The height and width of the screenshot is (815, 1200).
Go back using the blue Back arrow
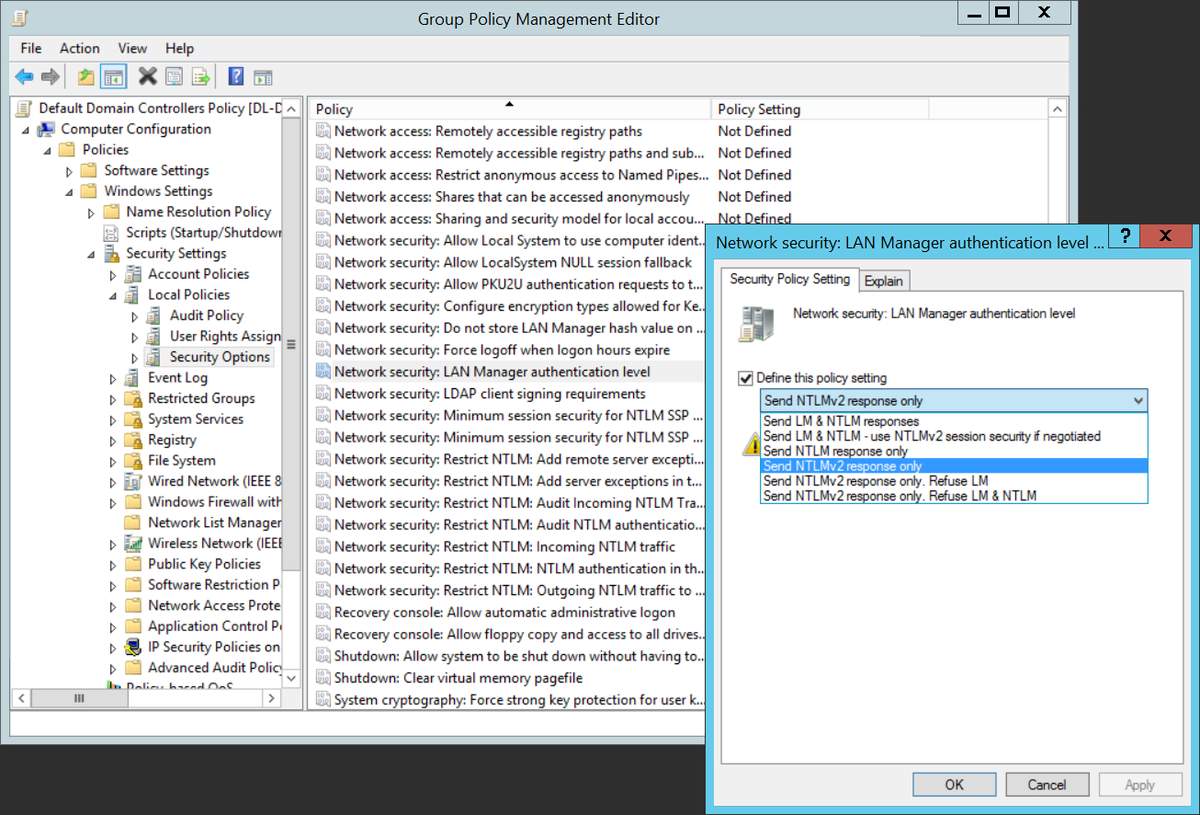tap(24, 77)
